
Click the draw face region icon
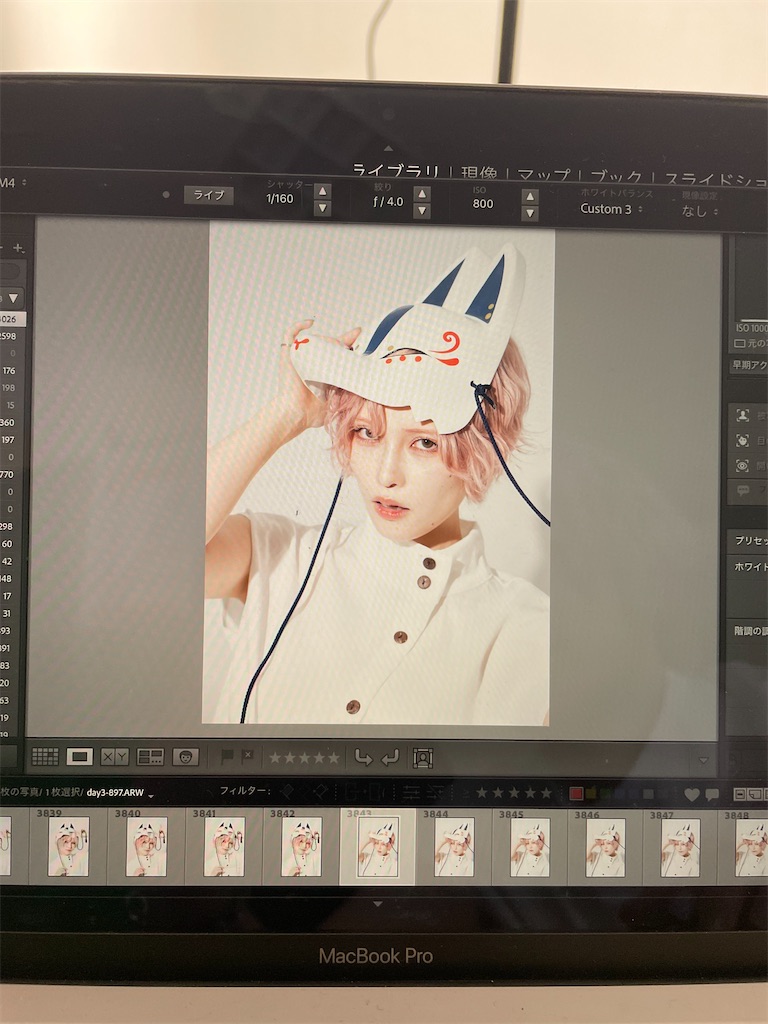point(423,758)
